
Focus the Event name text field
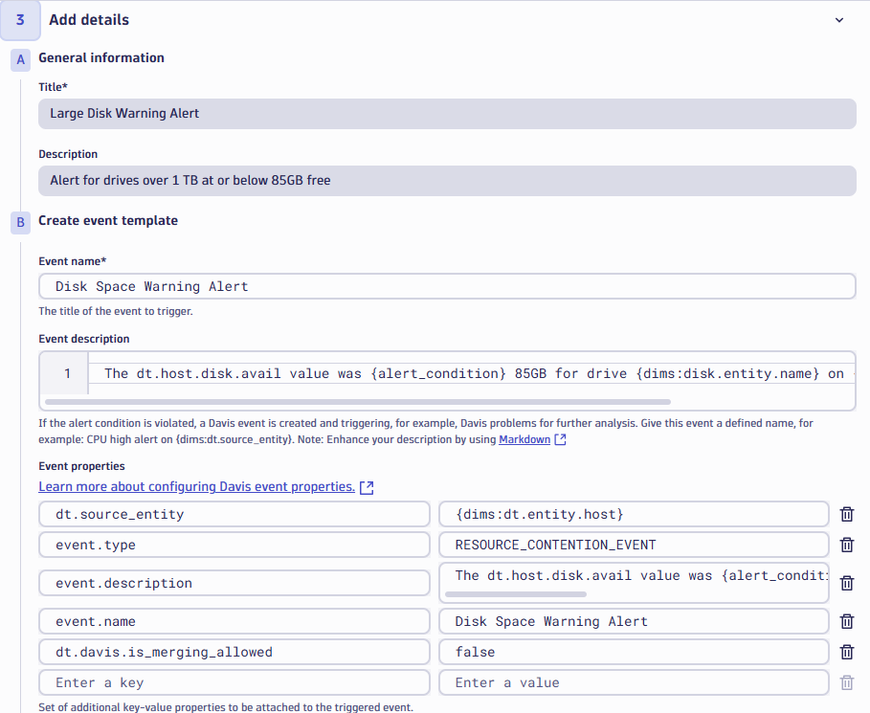(x=447, y=286)
